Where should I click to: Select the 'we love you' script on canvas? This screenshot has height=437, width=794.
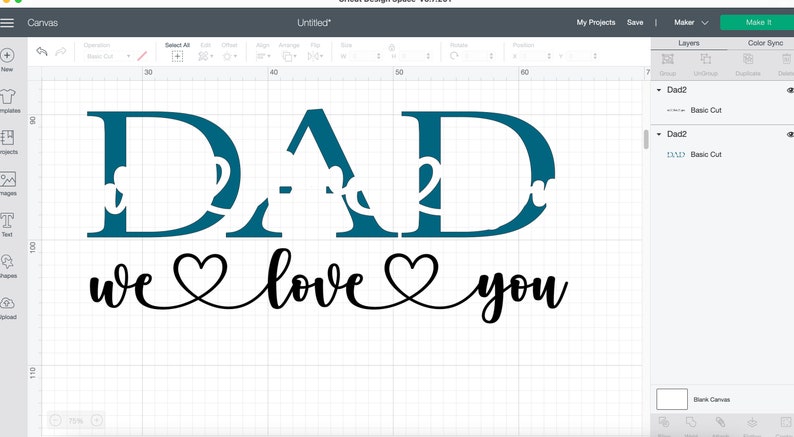pyautogui.click(x=329, y=285)
